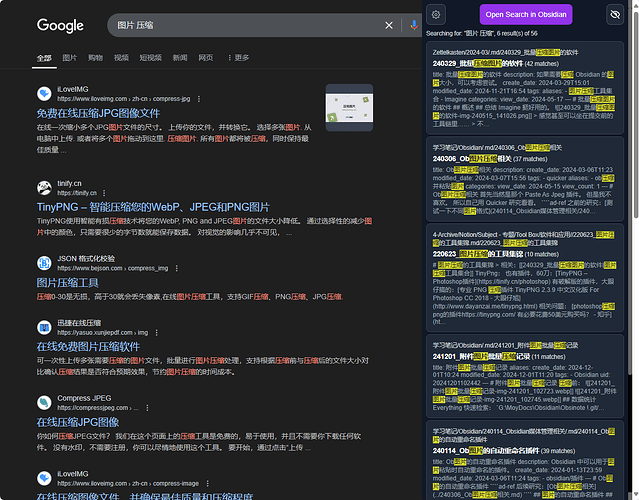Open the more options menu for the iLoveIMG compress-jpg result

point(198,99)
